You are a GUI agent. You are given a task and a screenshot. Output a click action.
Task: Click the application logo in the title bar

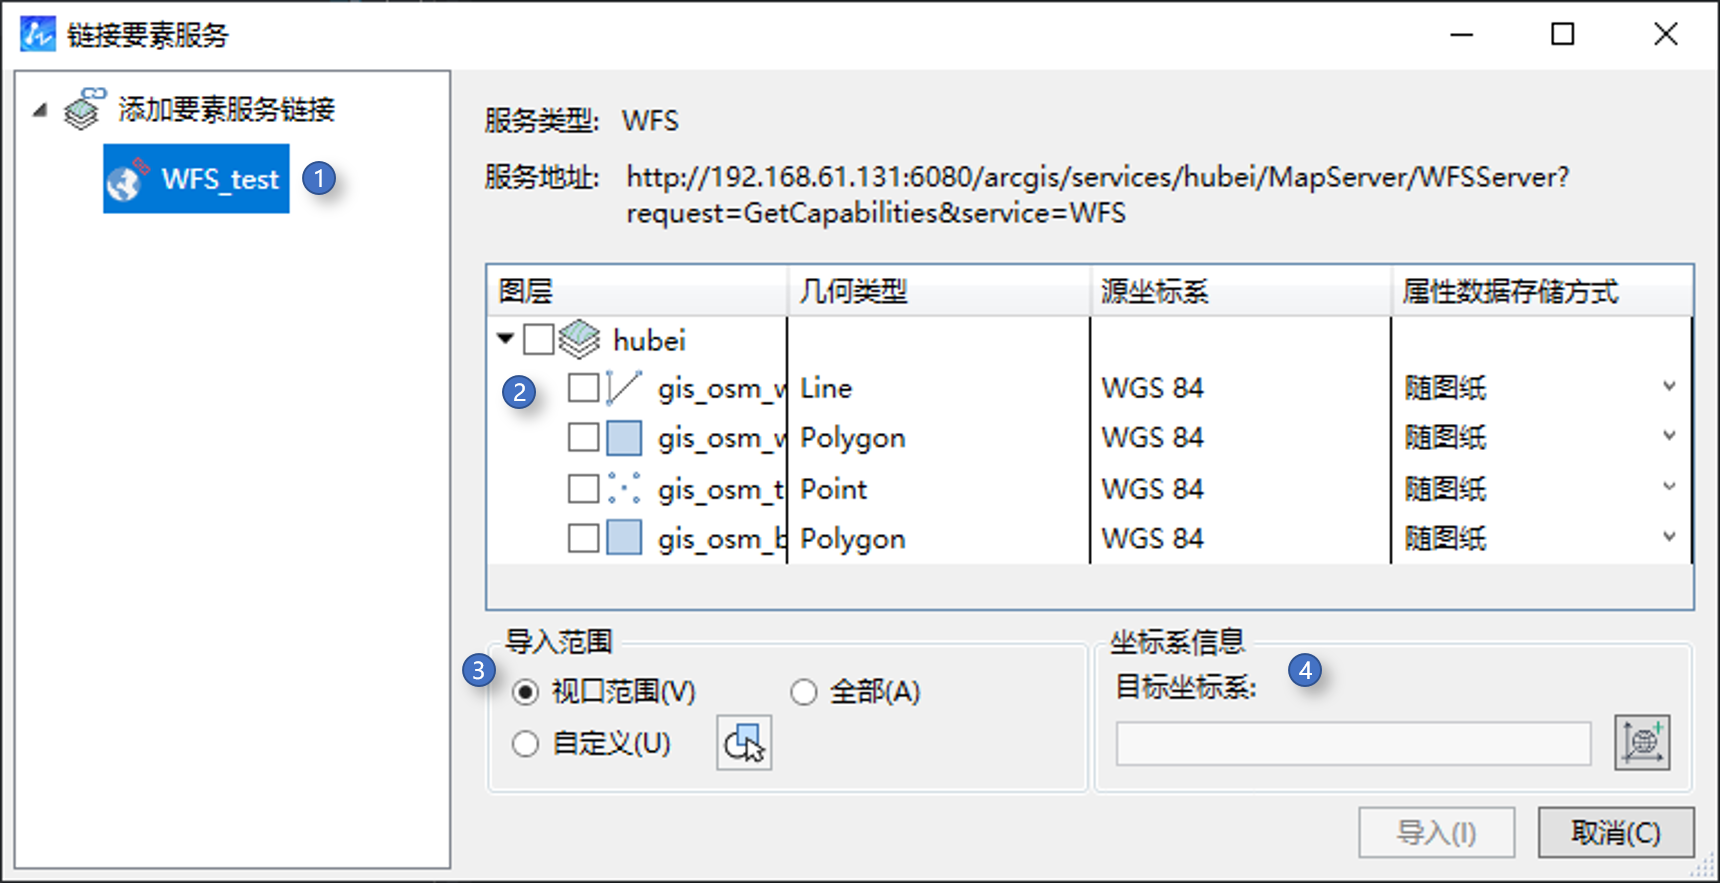click(38, 34)
